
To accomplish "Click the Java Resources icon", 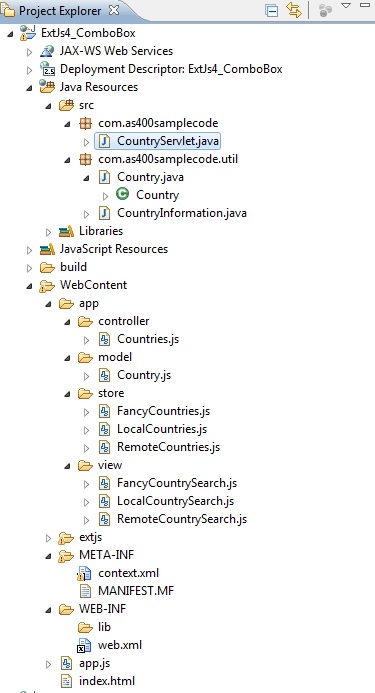I will coord(47,87).
